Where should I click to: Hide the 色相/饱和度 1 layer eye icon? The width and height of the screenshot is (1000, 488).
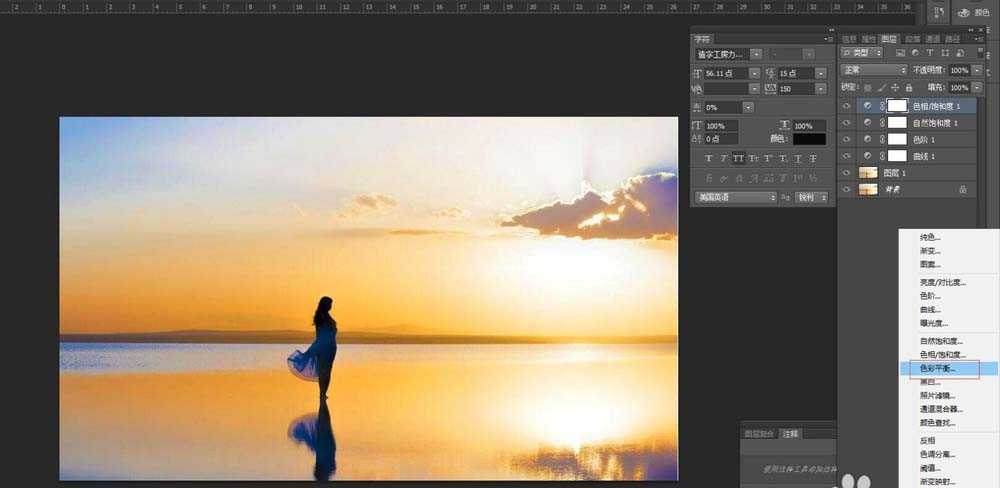[x=847, y=105]
